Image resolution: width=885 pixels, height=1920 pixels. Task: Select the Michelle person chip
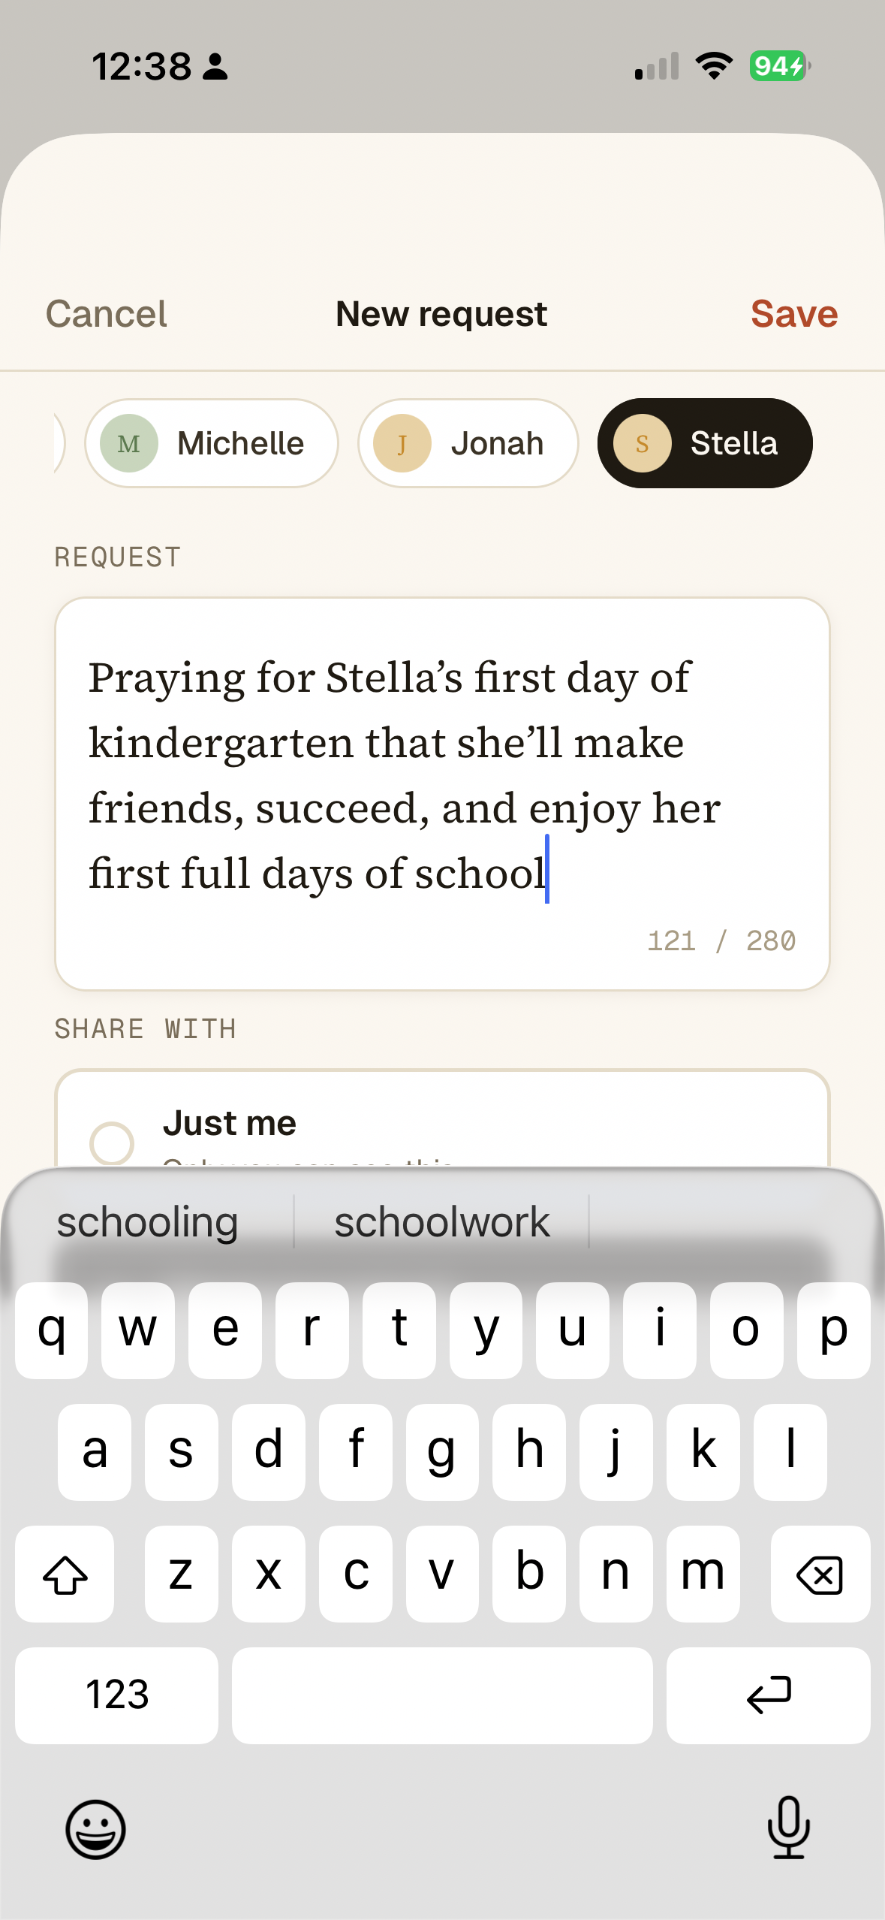(x=211, y=443)
